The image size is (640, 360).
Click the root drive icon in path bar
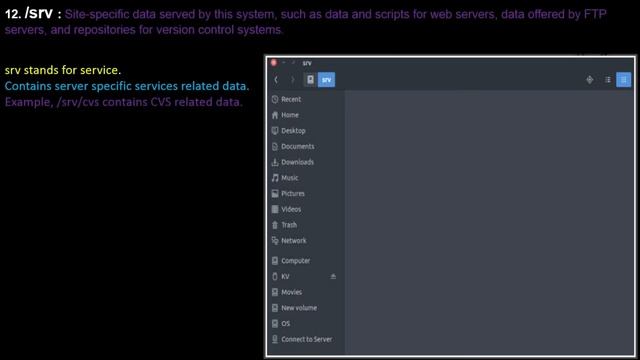click(x=310, y=80)
